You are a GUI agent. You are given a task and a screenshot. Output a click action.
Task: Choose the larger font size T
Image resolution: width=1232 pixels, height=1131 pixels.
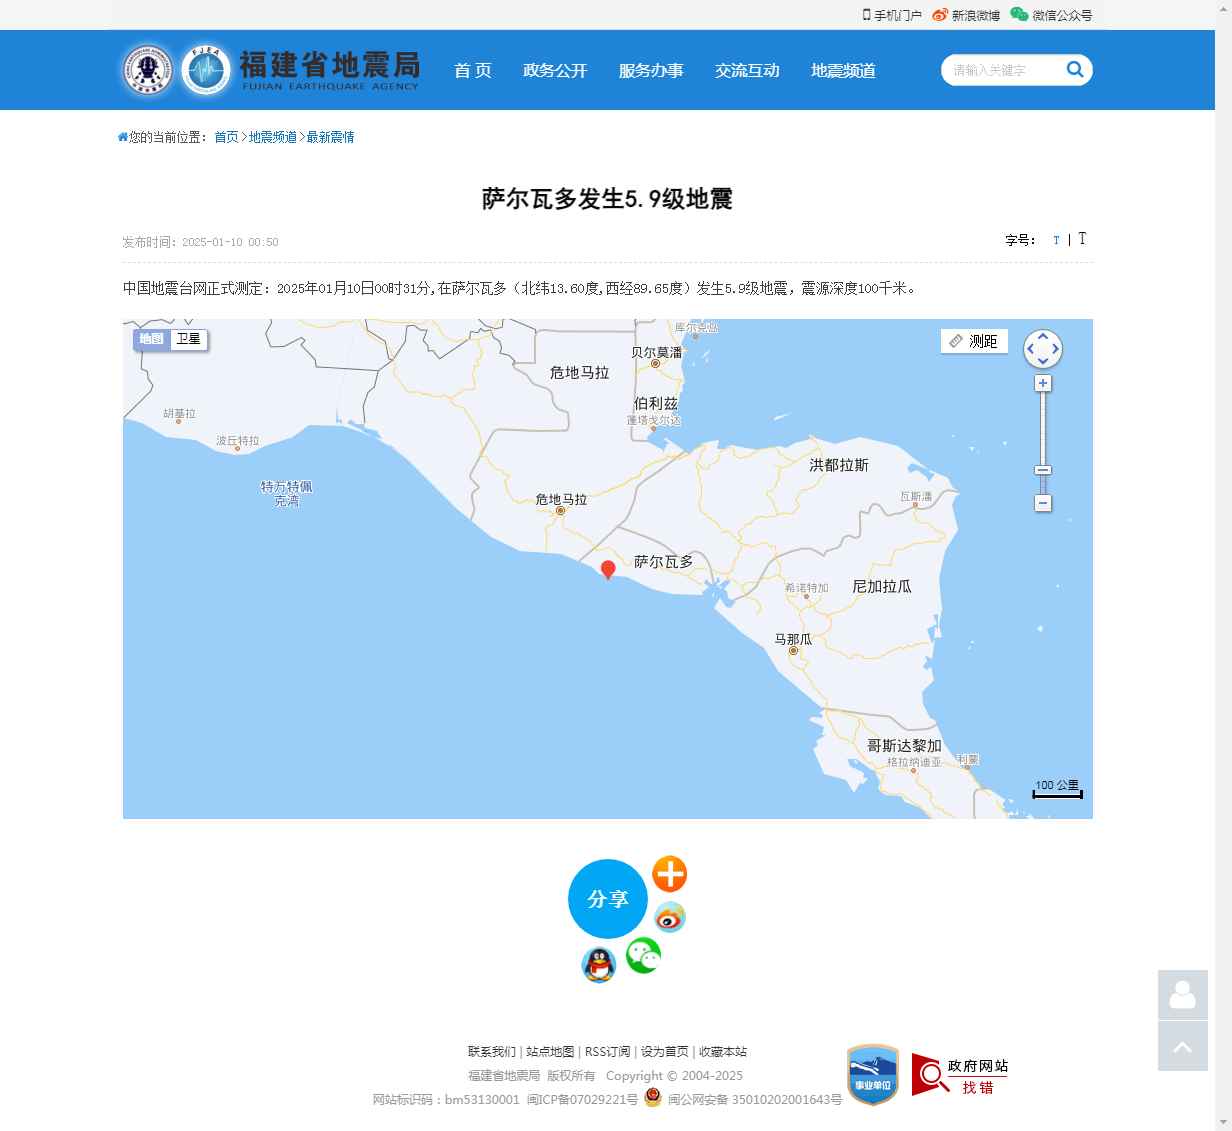(x=1082, y=239)
